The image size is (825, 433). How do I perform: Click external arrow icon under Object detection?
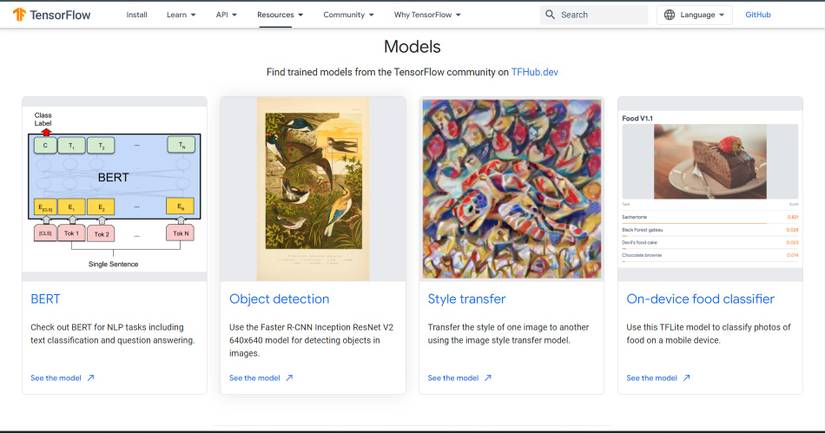(289, 378)
